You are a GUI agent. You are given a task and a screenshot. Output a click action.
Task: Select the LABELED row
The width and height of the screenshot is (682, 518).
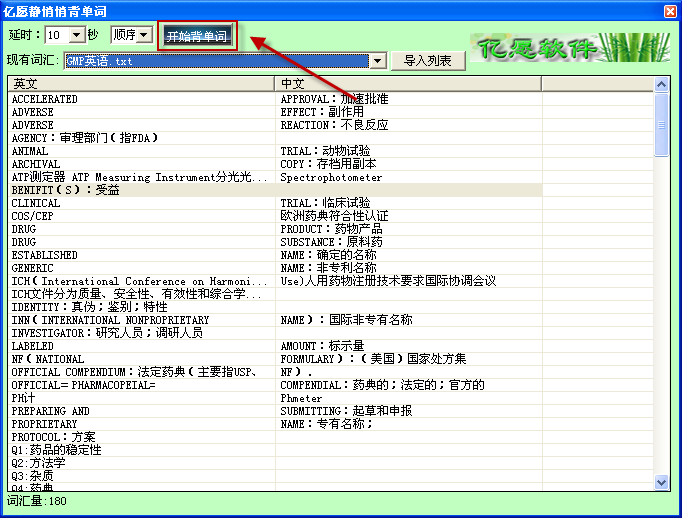pos(276,346)
